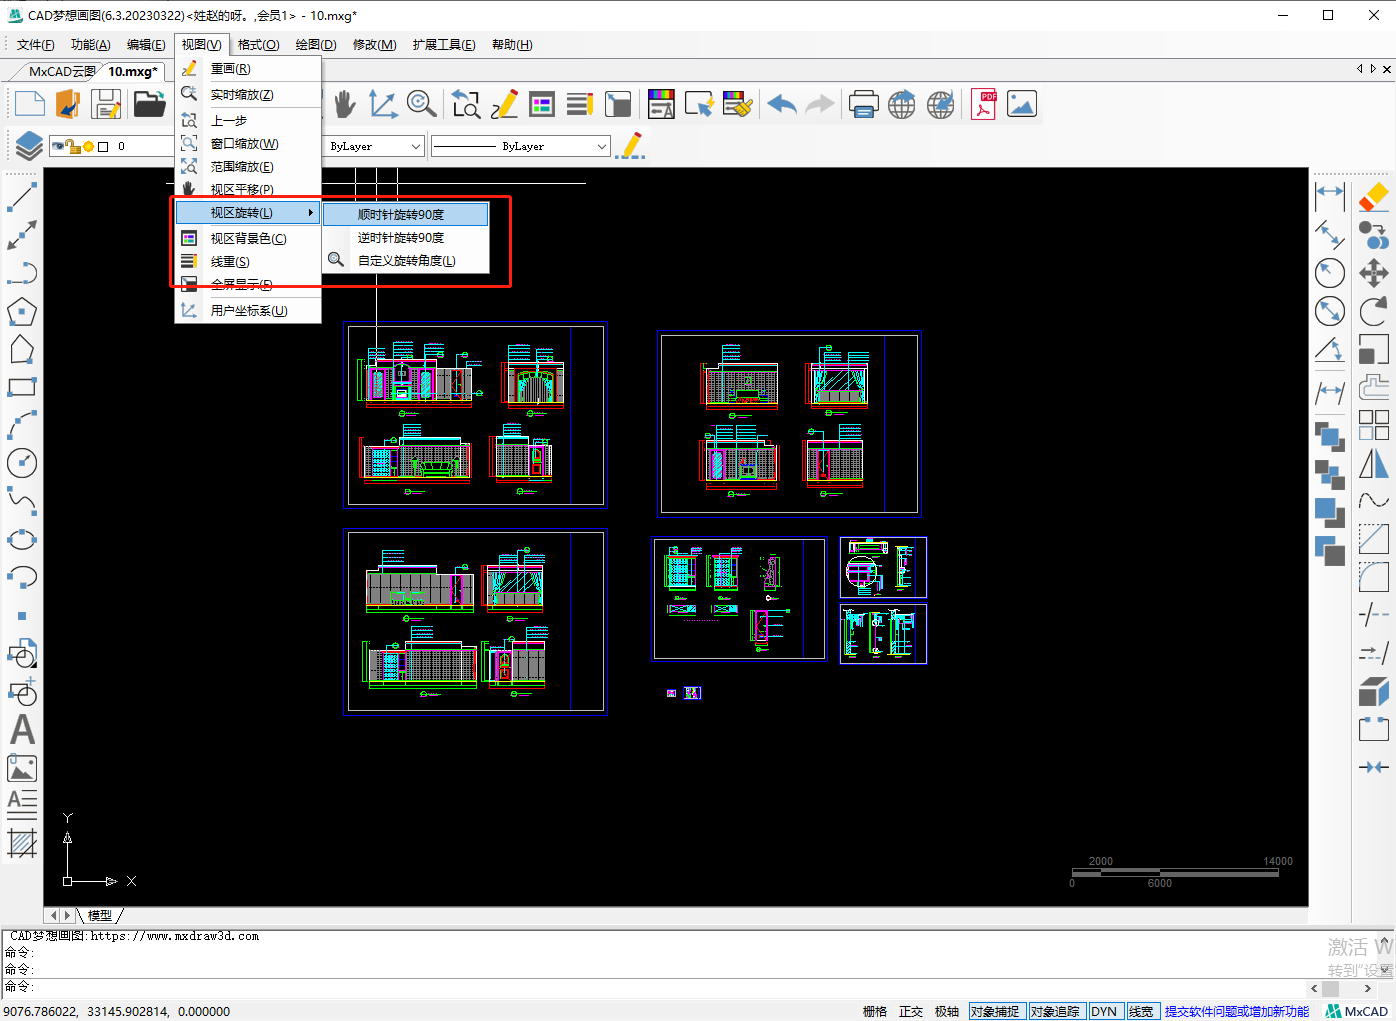Choose 重画(R) menu entry
The width and height of the screenshot is (1396, 1021).
(x=247, y=68)
